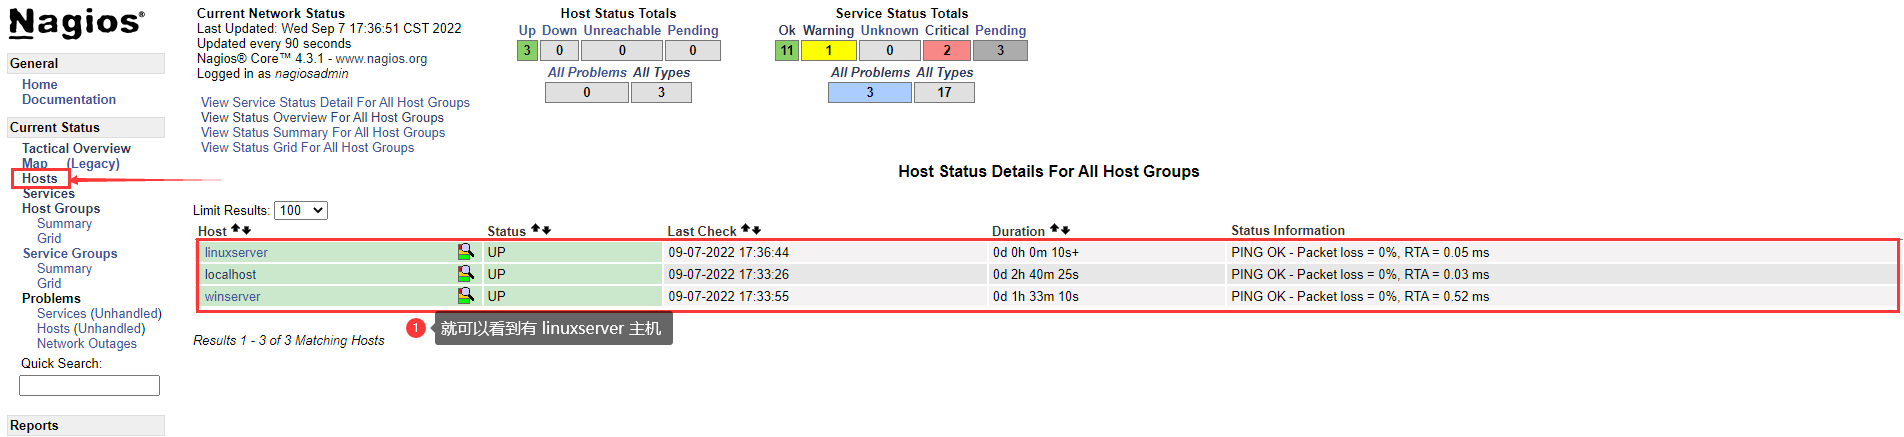This screenshot has width=1904, height=437.
Task: Open Documentation from the sidebar
Action: [69, 100]
